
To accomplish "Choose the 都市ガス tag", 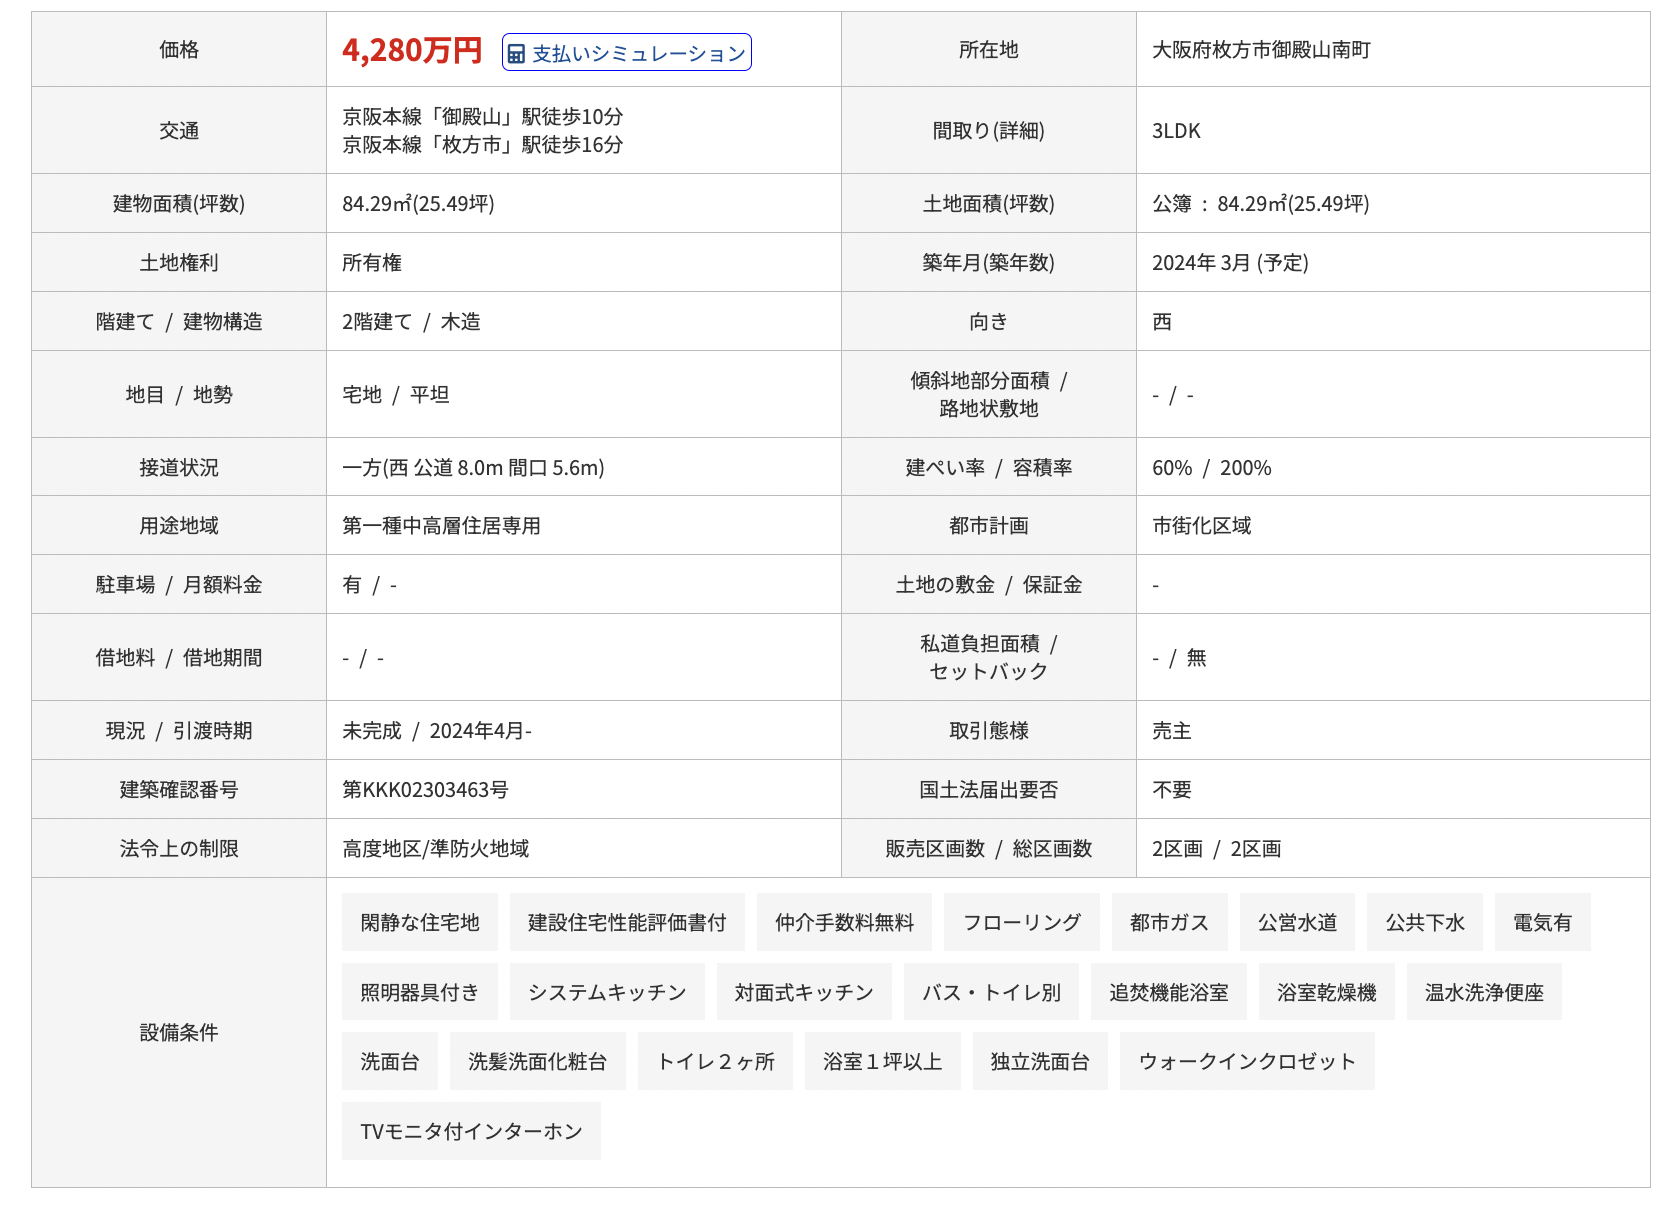I will point(1169,922).
